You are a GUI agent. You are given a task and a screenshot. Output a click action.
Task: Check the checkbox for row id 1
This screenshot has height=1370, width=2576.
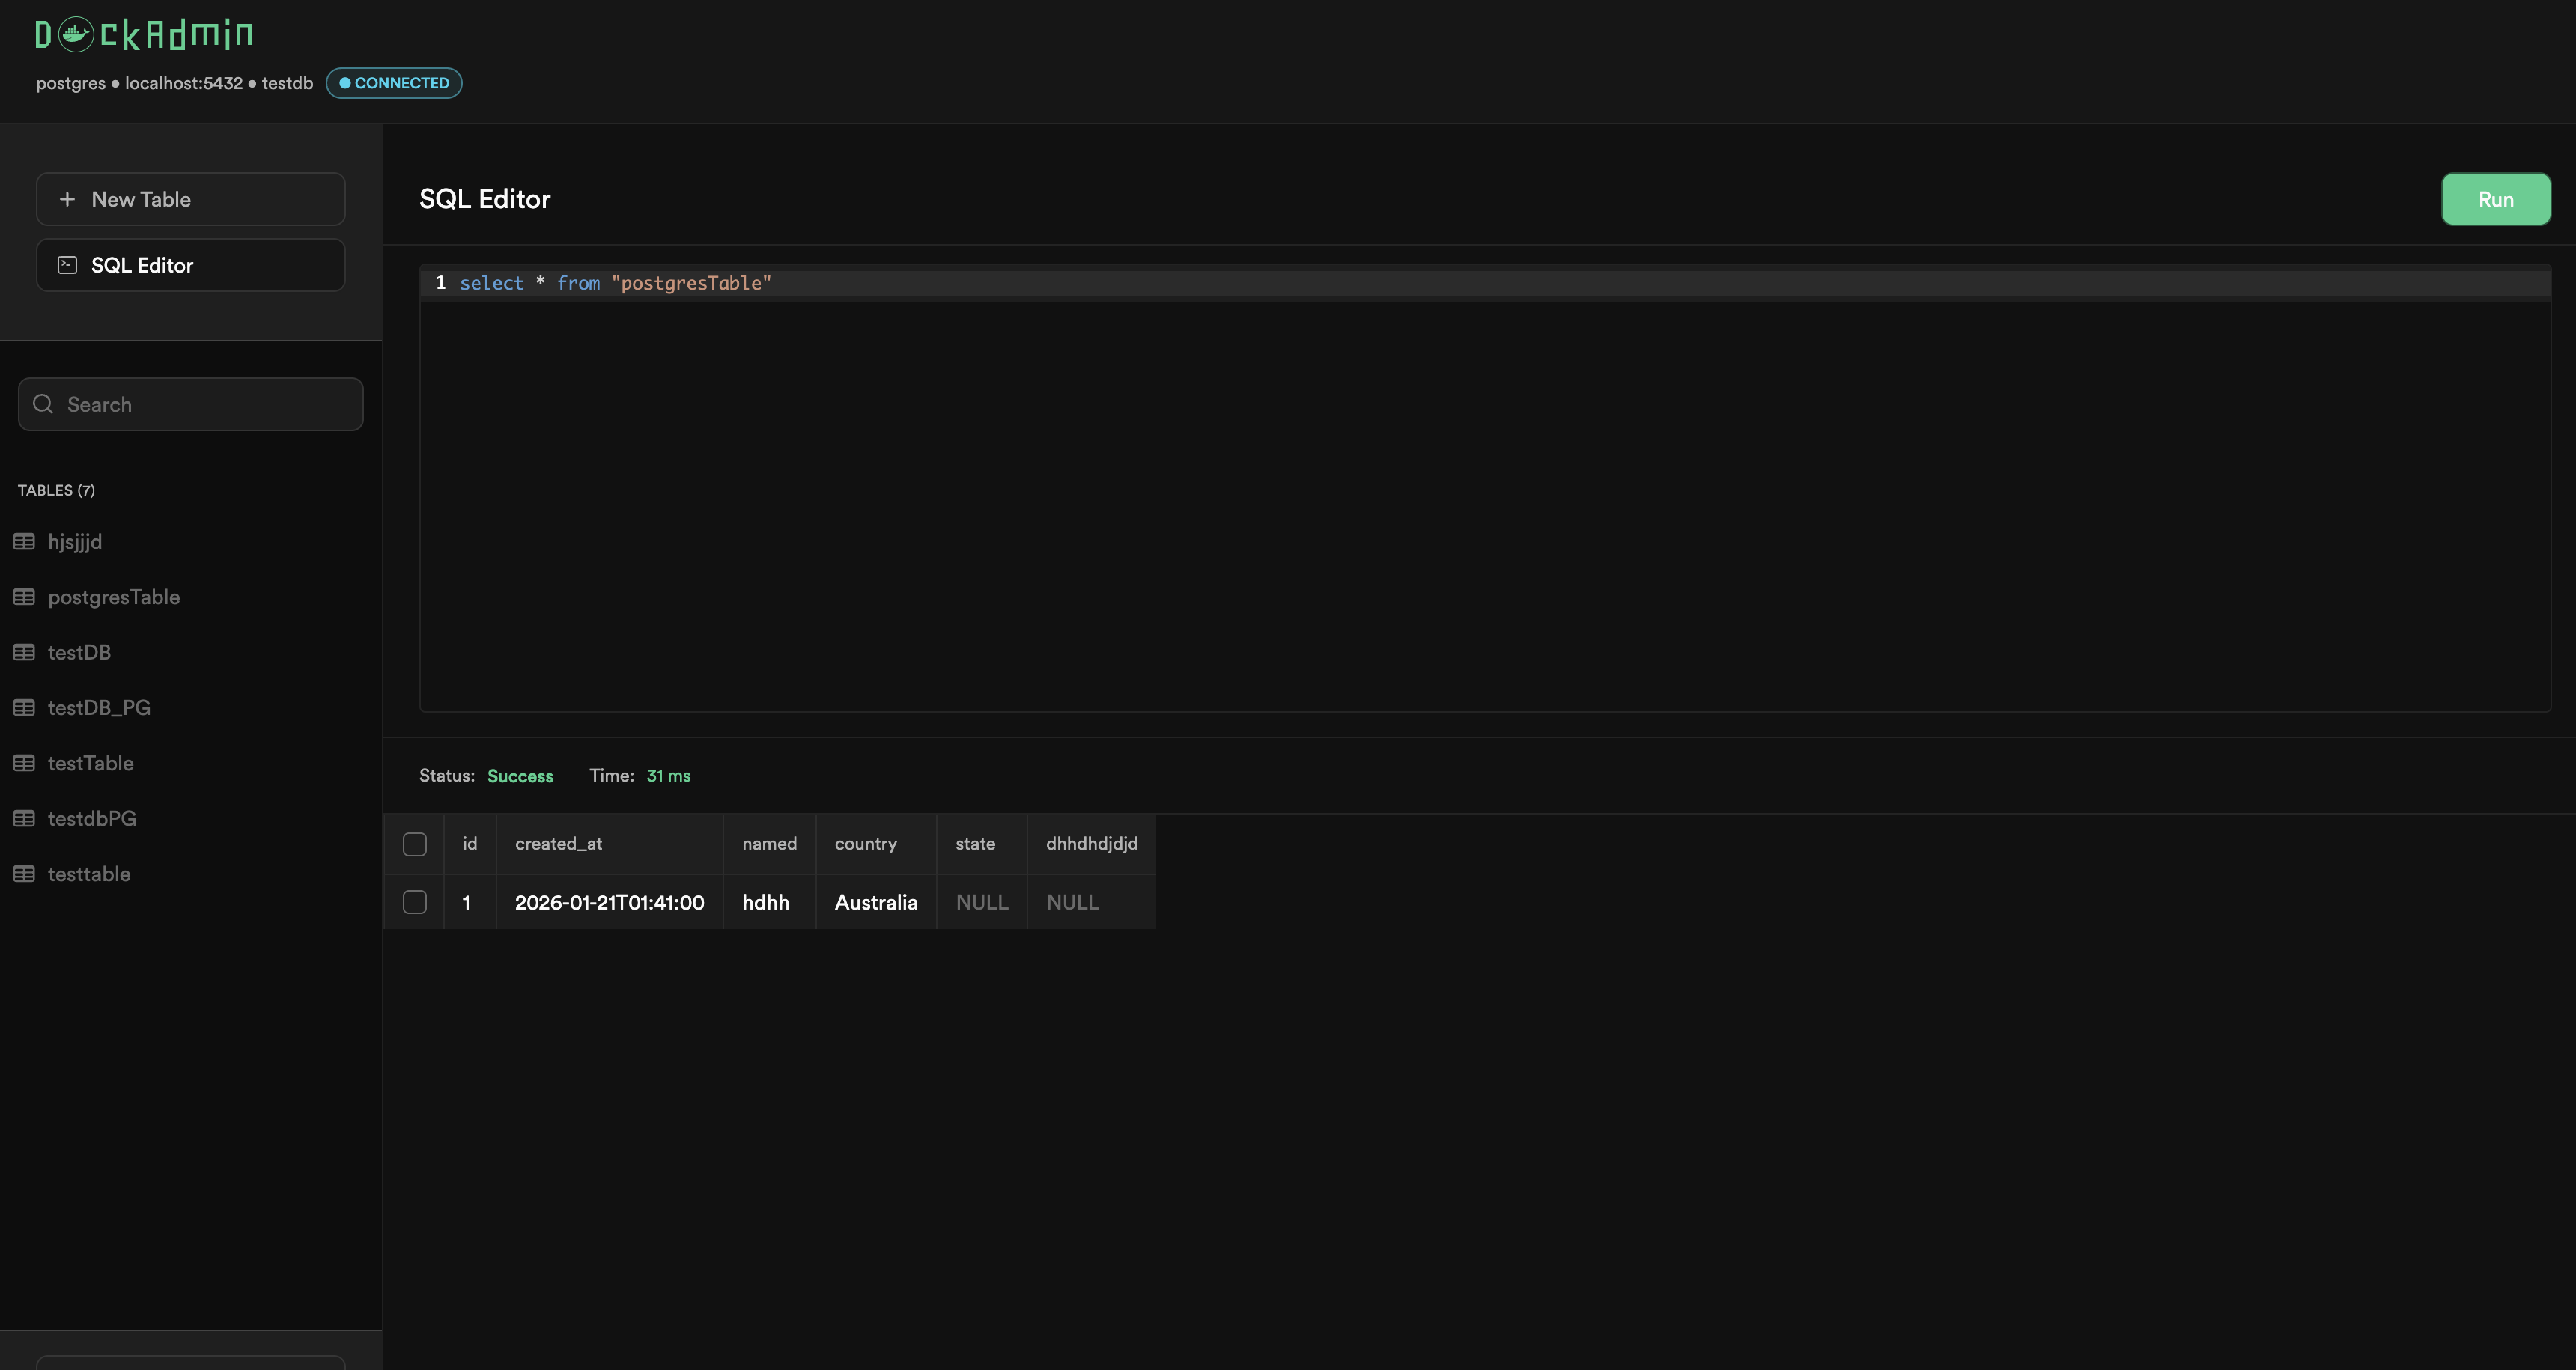coord(415,902)
